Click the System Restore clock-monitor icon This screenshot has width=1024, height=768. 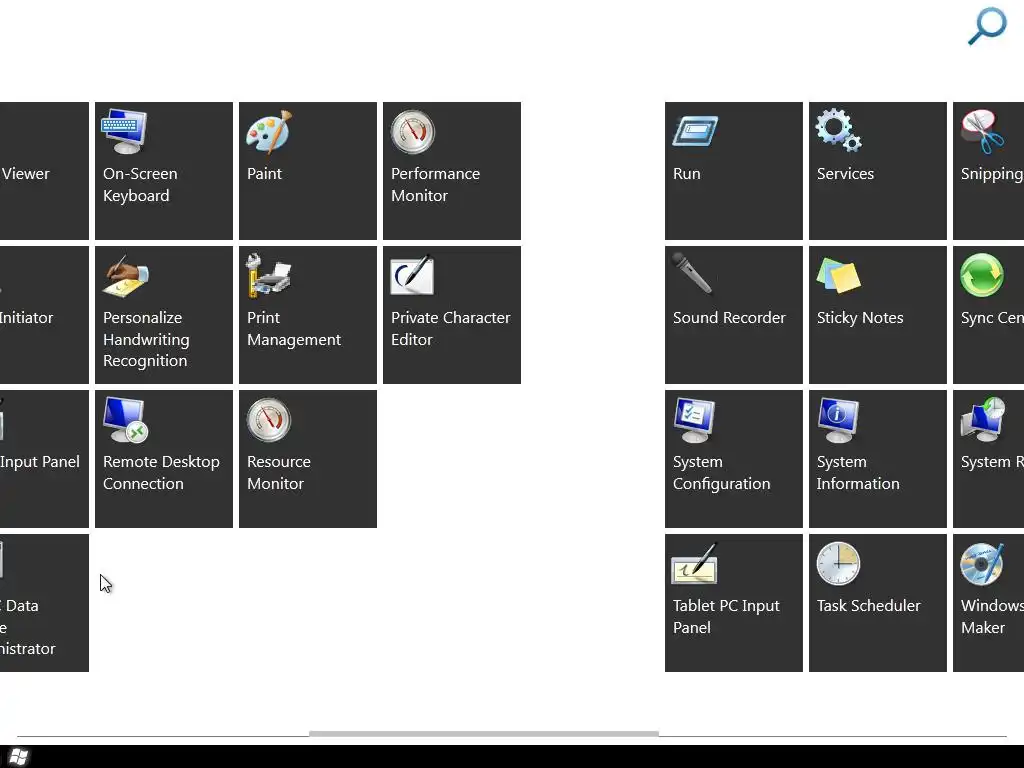click(x=983, y=419)
